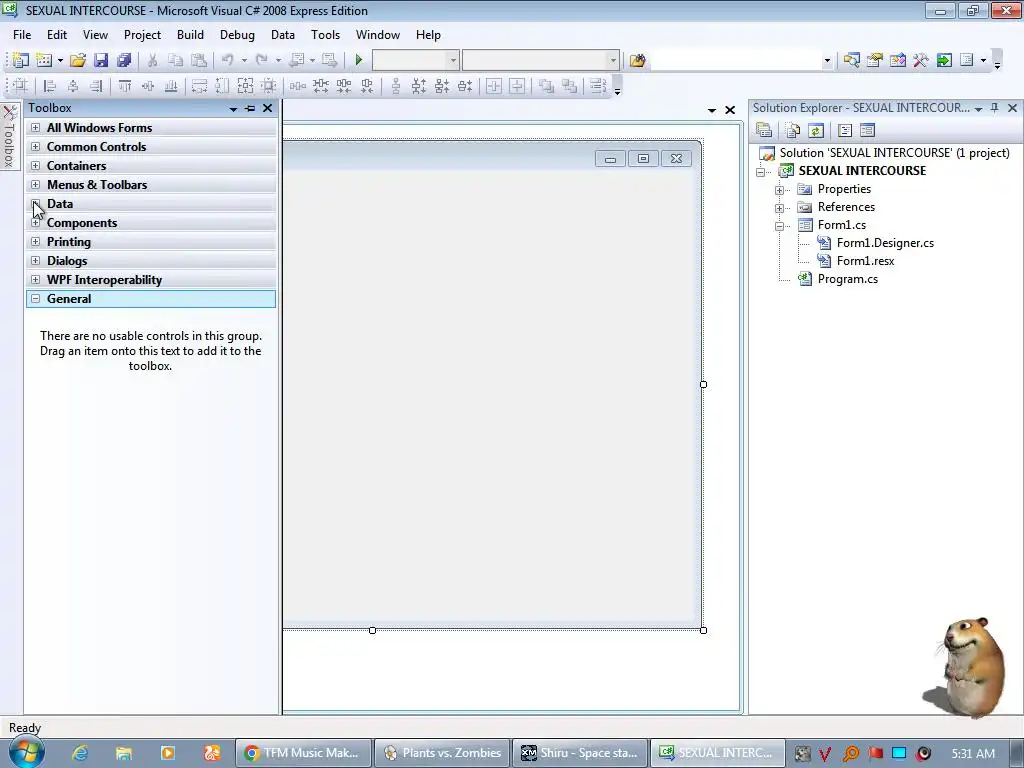Click the Align to Grid layout icon
The width and height of the screenshot is (1024, 768).
[x=20, y=86]
